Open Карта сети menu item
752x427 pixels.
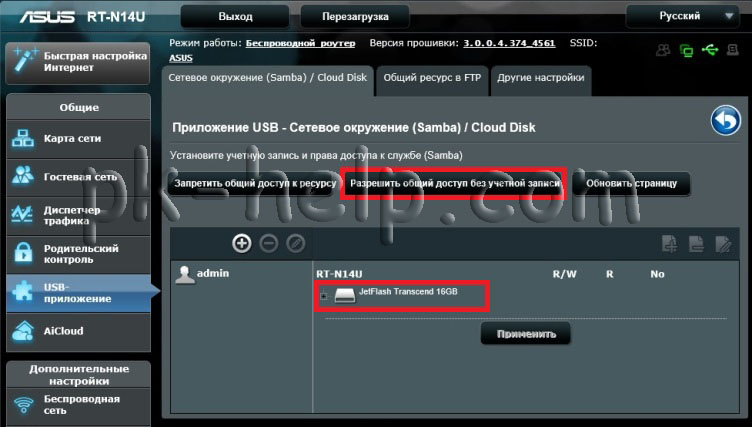click(x=79, y=139)
